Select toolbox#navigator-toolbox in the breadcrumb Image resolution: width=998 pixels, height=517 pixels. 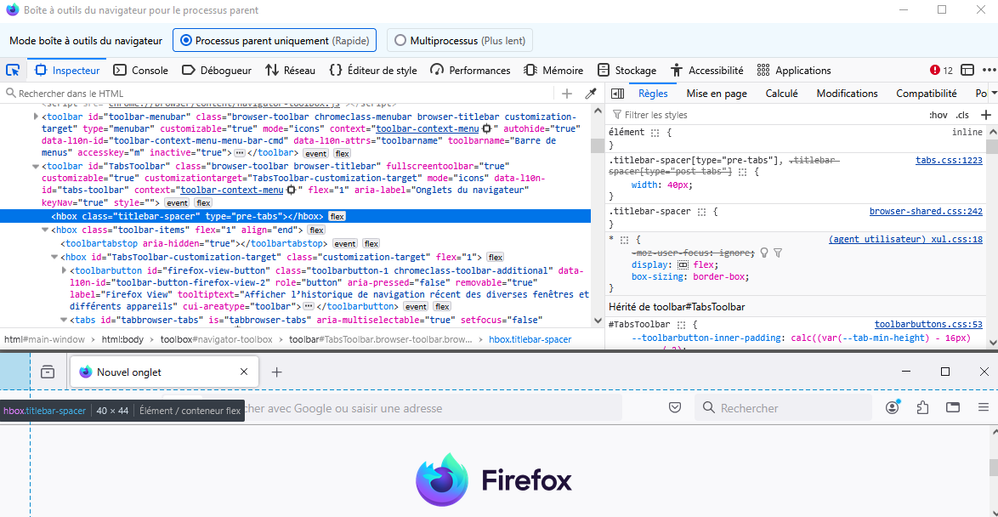click(216, 339)
